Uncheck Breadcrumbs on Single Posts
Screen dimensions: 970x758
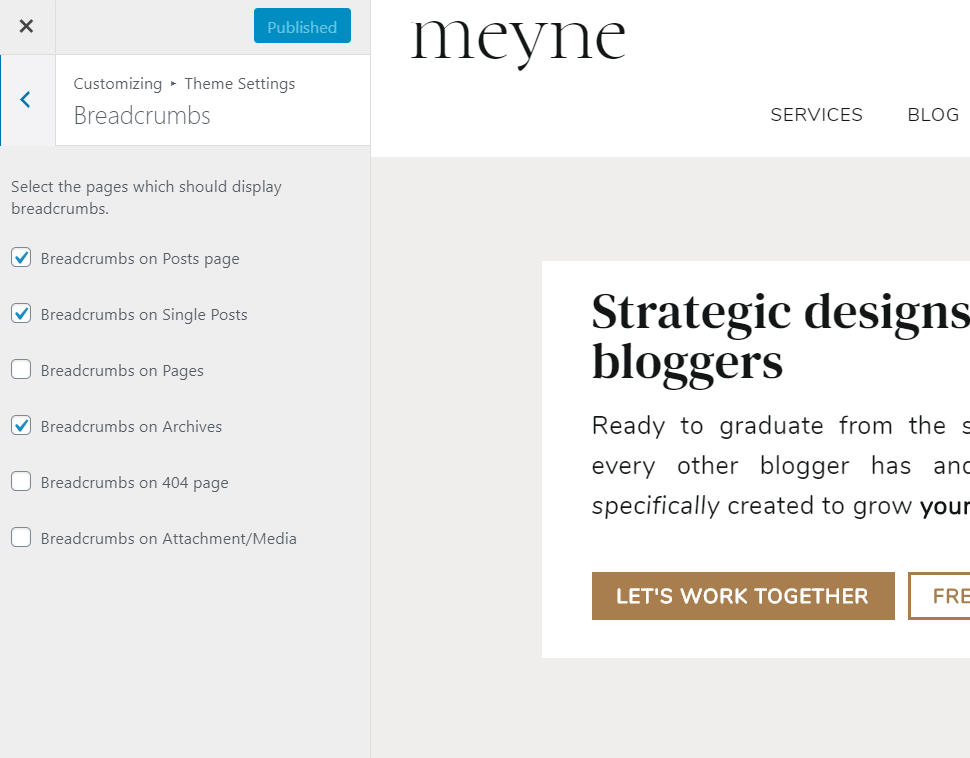pos(21,314)
